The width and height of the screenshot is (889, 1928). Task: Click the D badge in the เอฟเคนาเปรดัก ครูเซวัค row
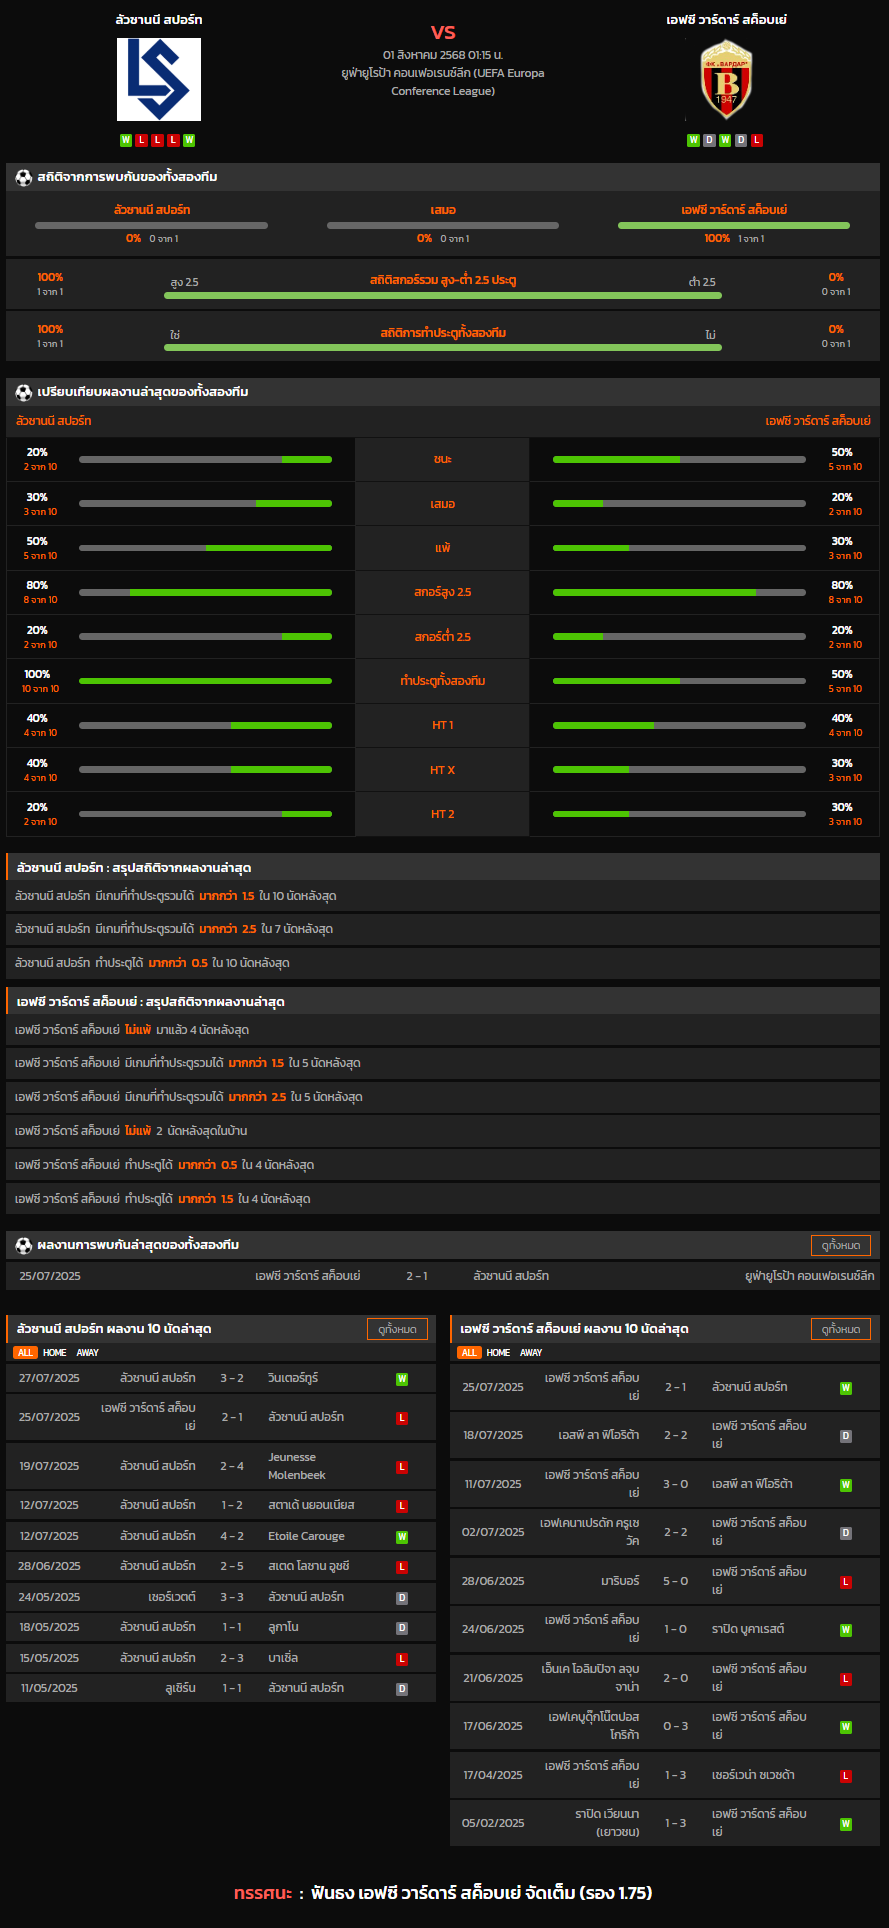click(x=846, y=1533)
